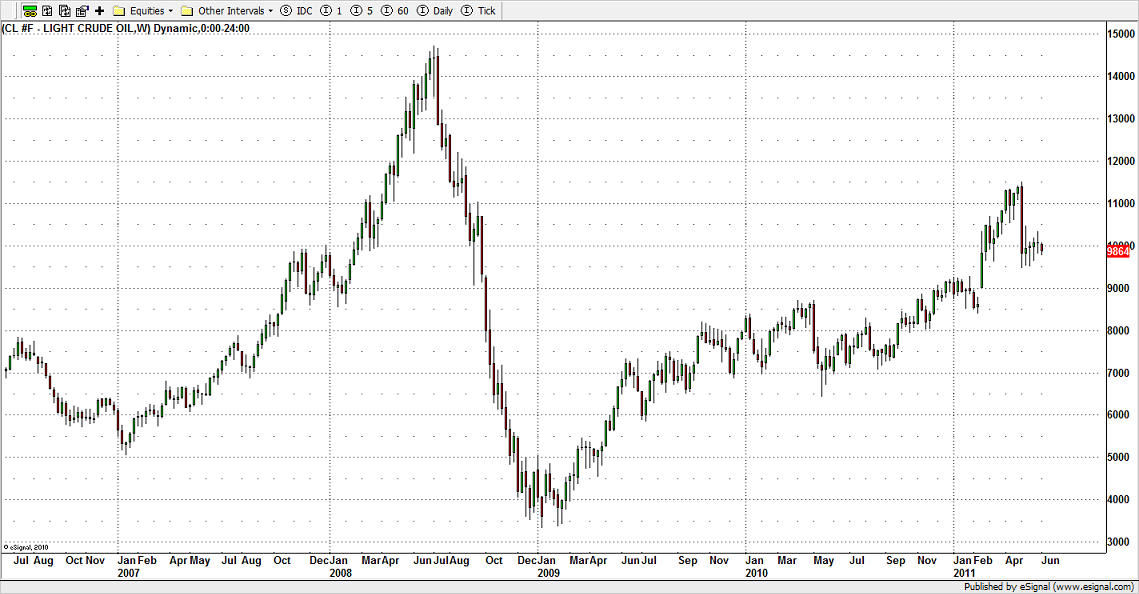Click the second toolbar page icon

[x=49, y=10]
